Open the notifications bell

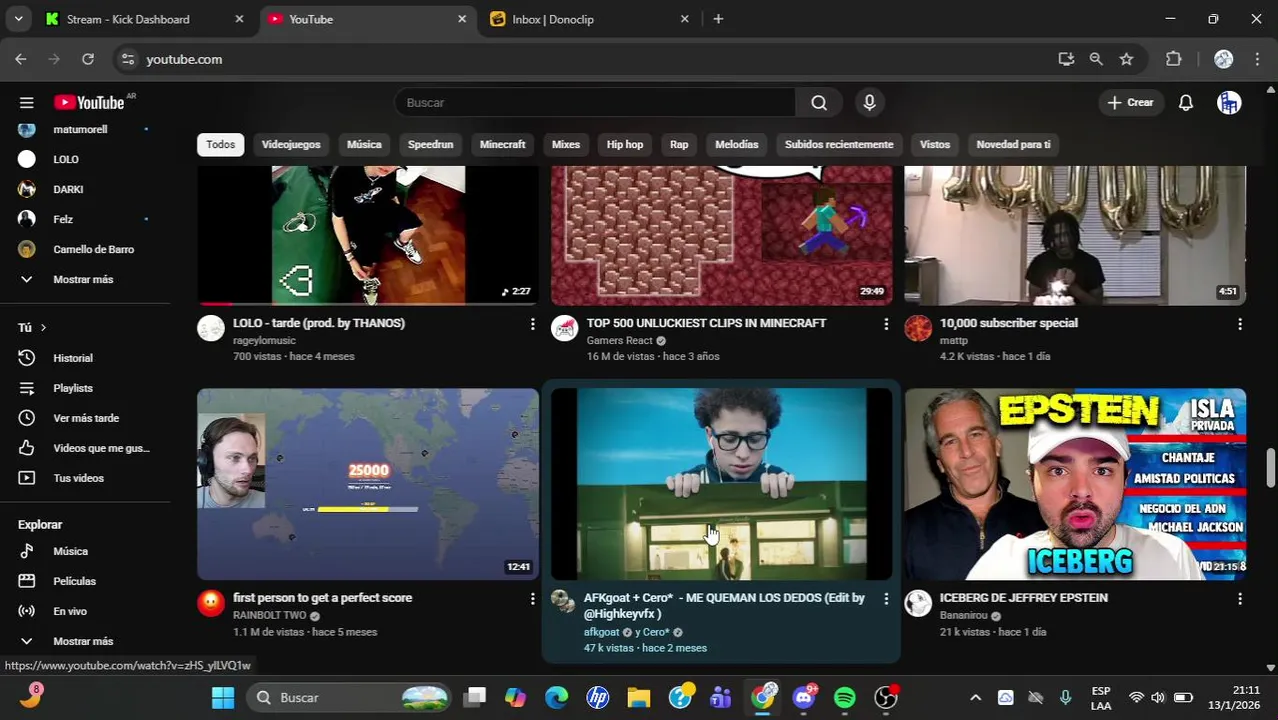[1186, 102]
